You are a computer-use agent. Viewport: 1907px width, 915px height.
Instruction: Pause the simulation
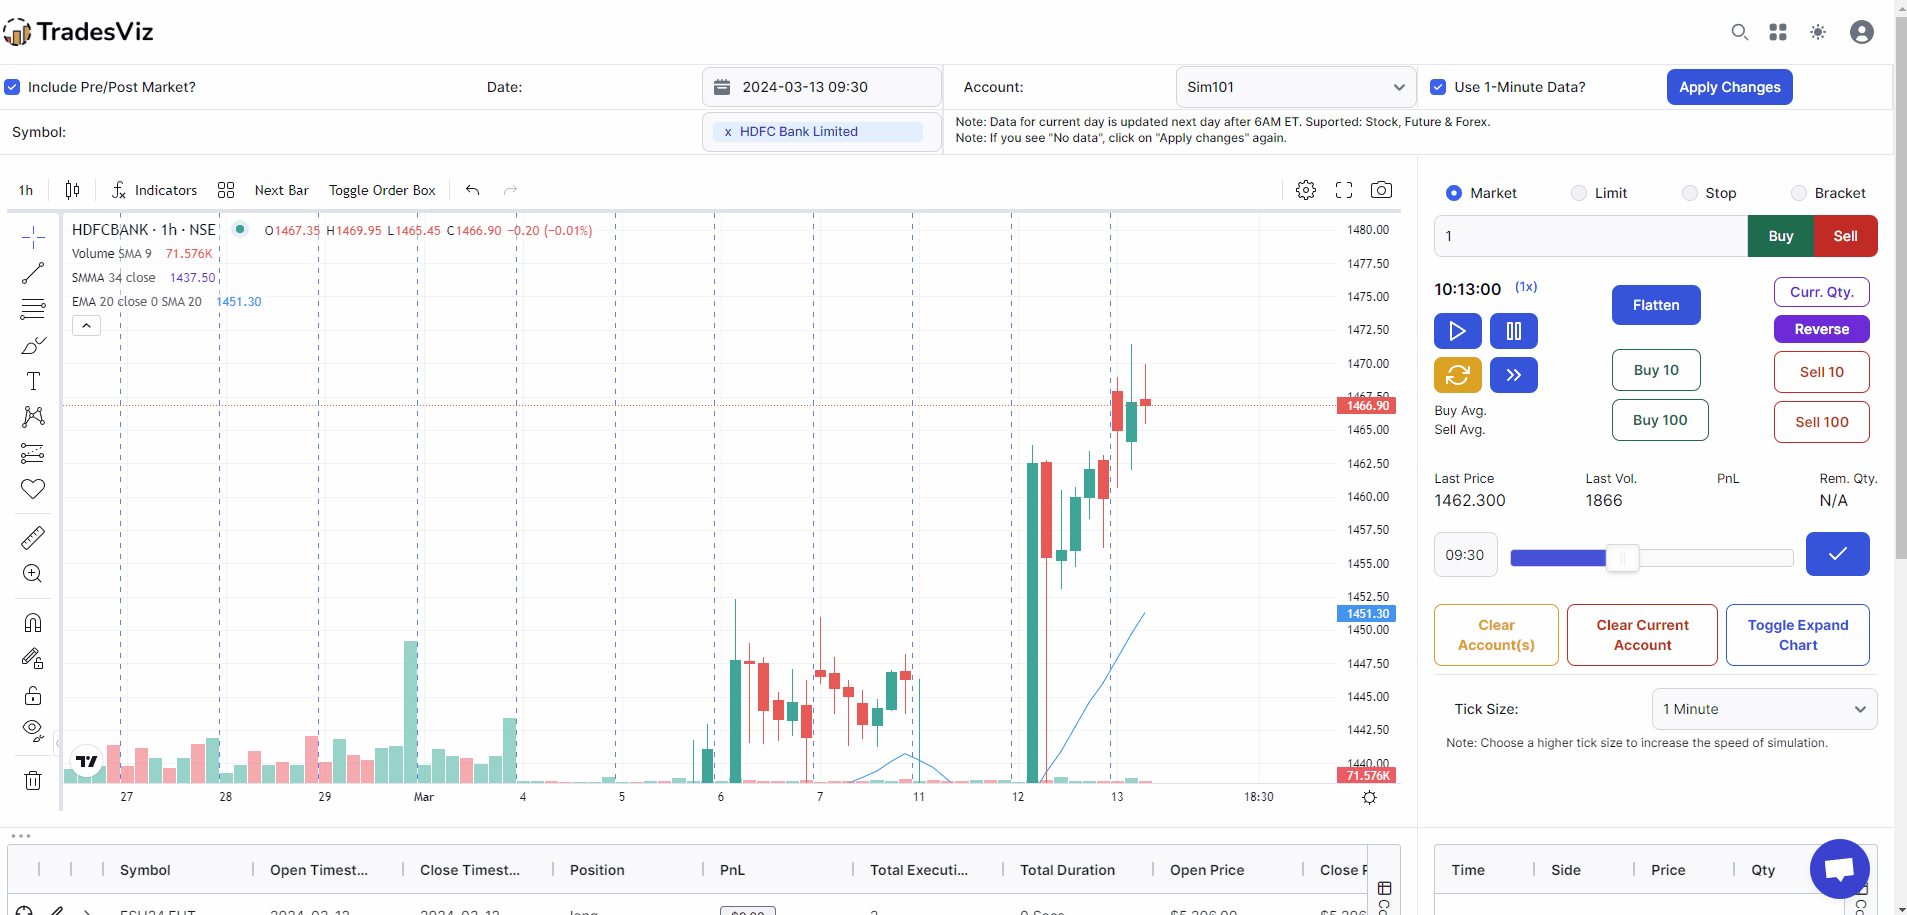coord(1514,331)
